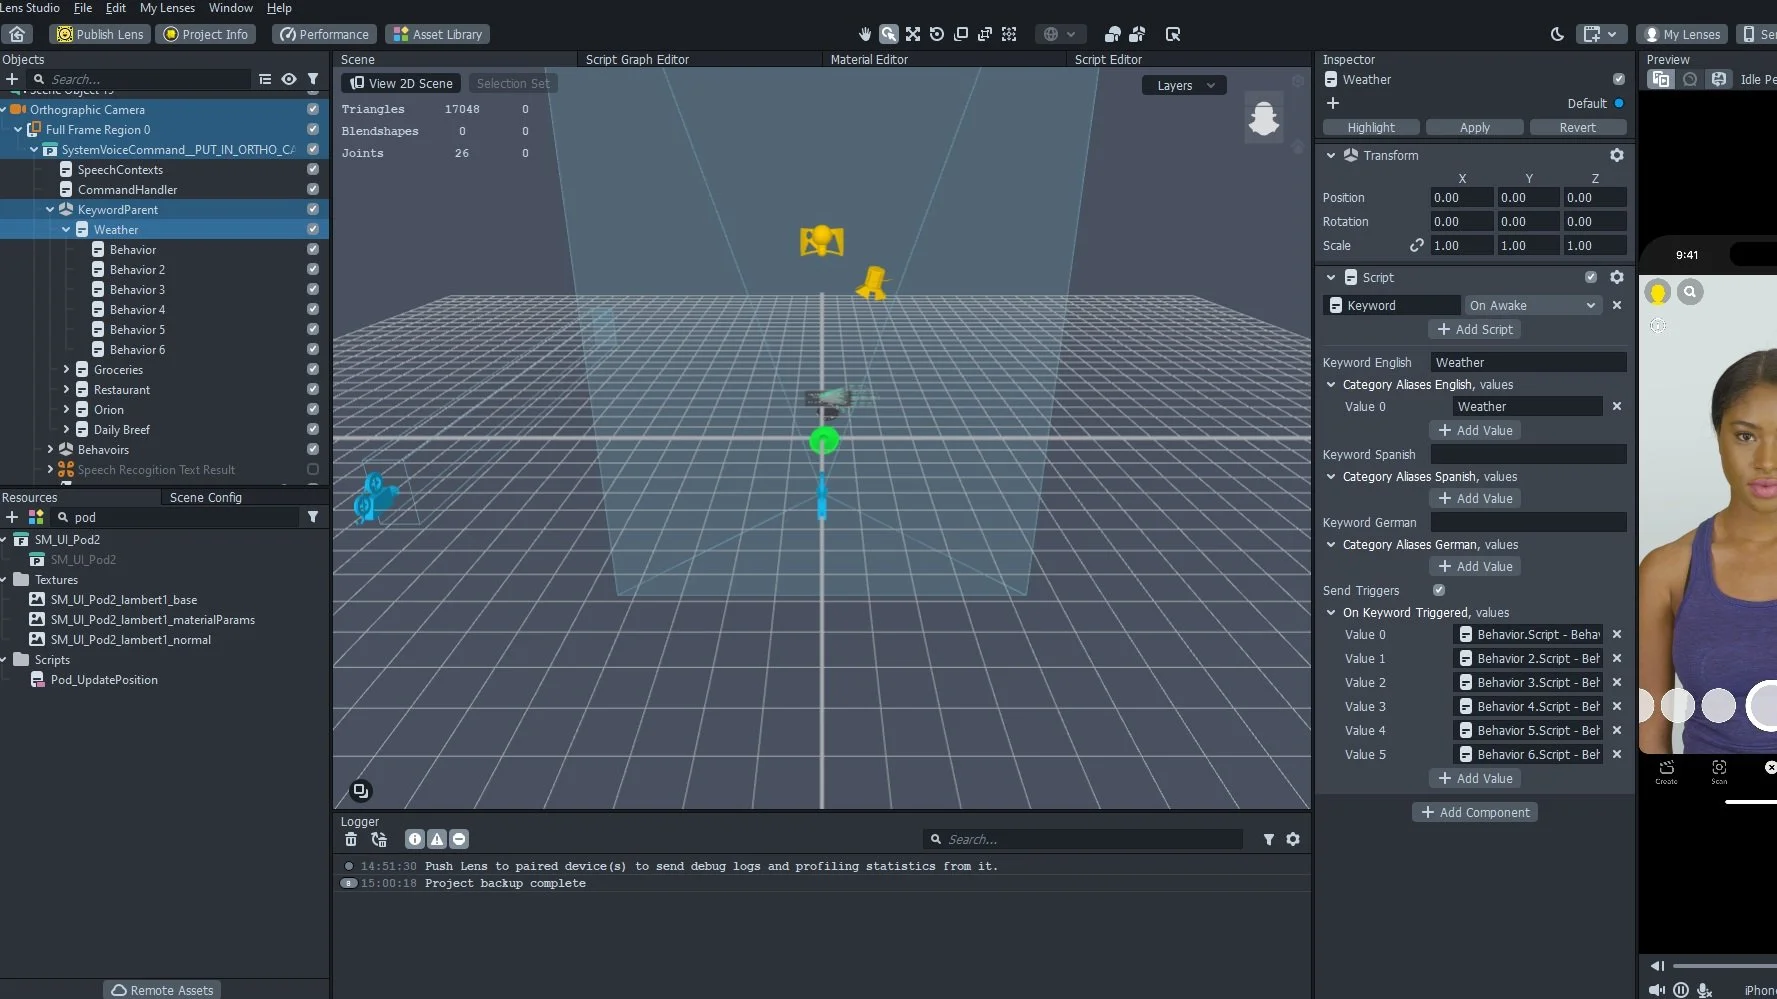Open the Window menu
Viewport: 1777px width, 999px height.
point(230,8)
